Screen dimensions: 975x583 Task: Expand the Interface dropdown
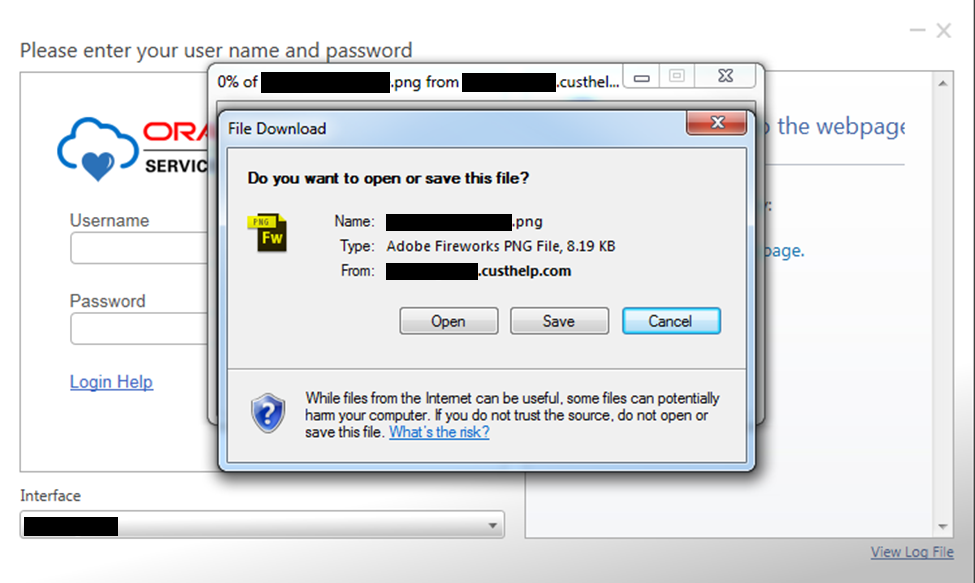492,526
